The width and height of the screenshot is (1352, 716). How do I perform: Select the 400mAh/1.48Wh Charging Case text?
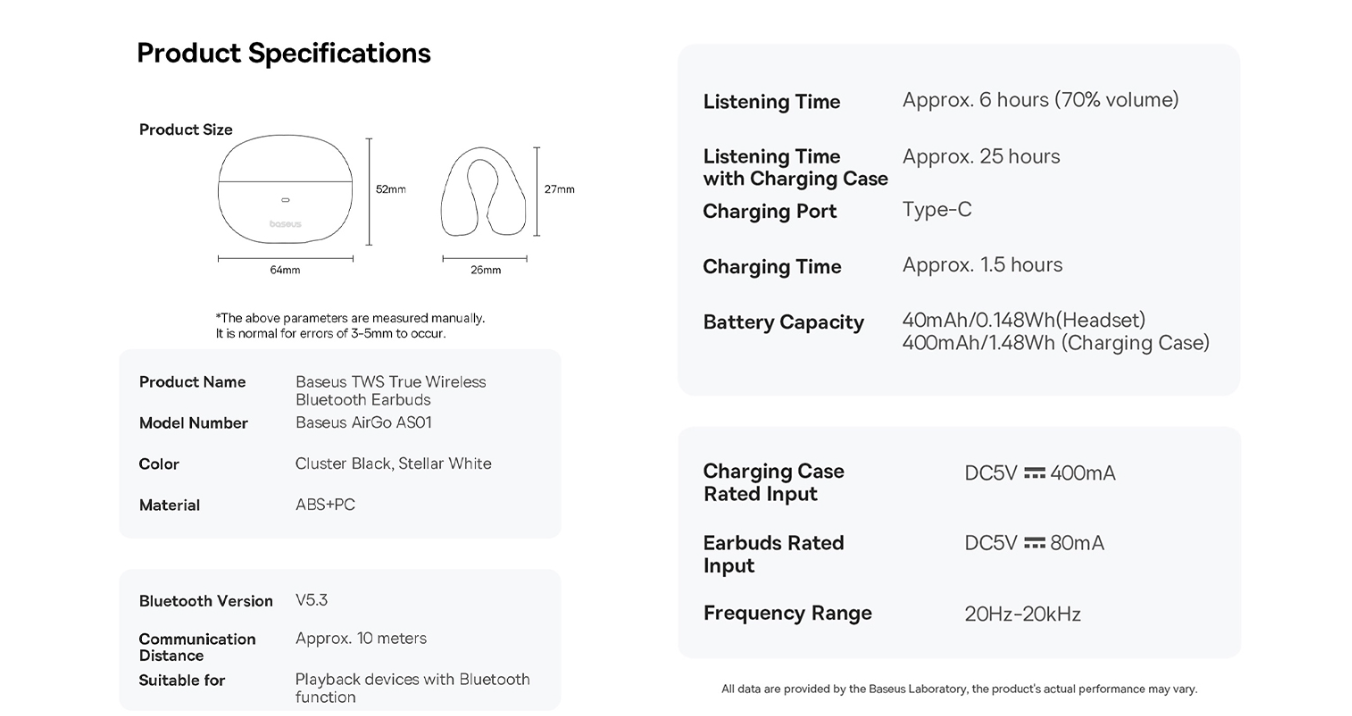click(1056, 343)
